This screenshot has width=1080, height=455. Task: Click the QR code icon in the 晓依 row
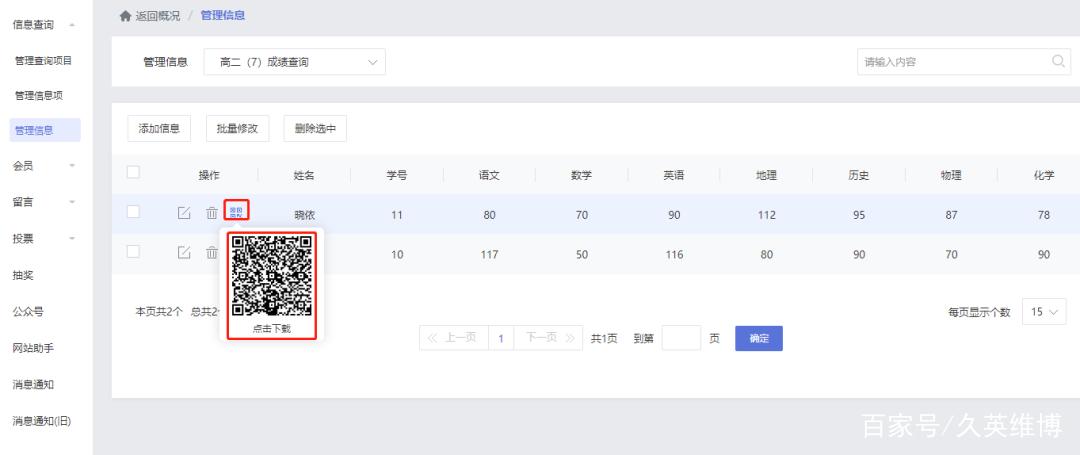(x=236, y=211)
